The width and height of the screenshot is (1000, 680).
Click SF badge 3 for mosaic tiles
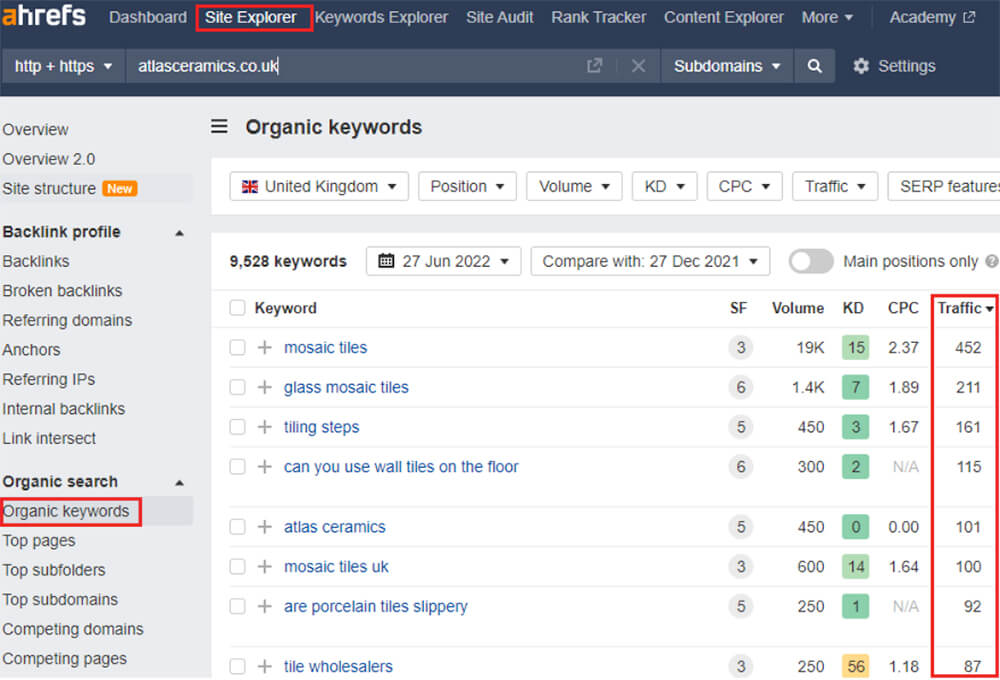pyautogui.click(x=740, y=348)
